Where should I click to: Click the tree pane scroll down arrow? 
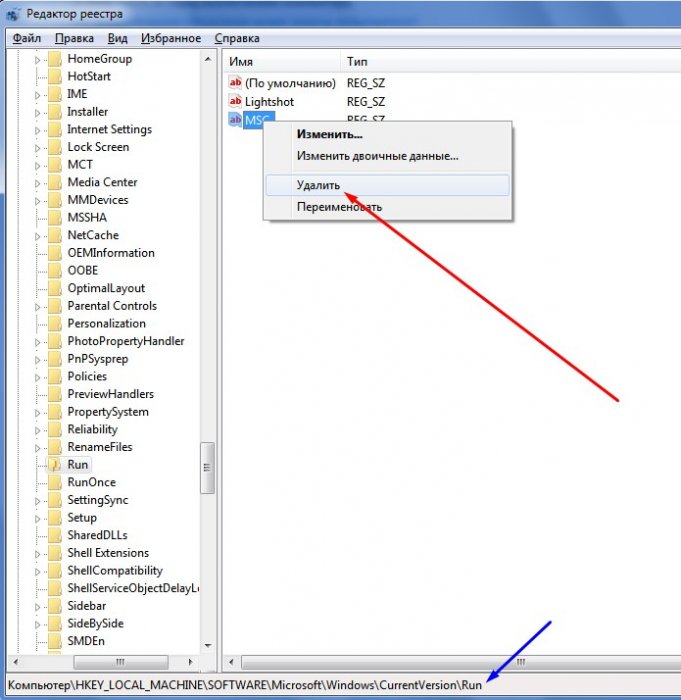208,646
